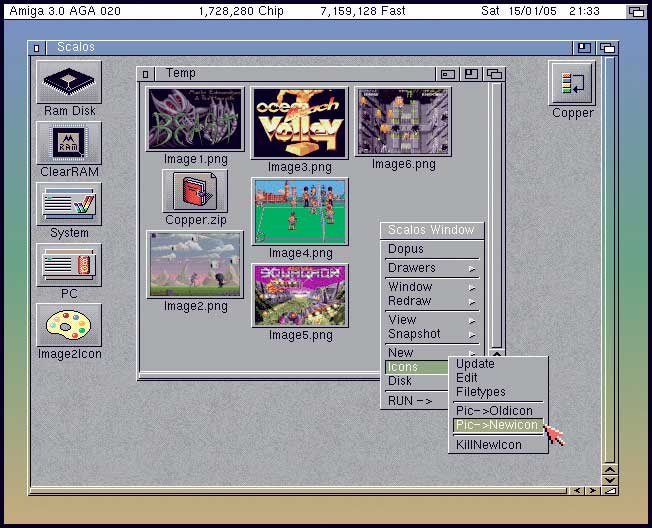Click the Image1.png file name label
The width and height of the screenshot is (652, 528).
(195, 159)
